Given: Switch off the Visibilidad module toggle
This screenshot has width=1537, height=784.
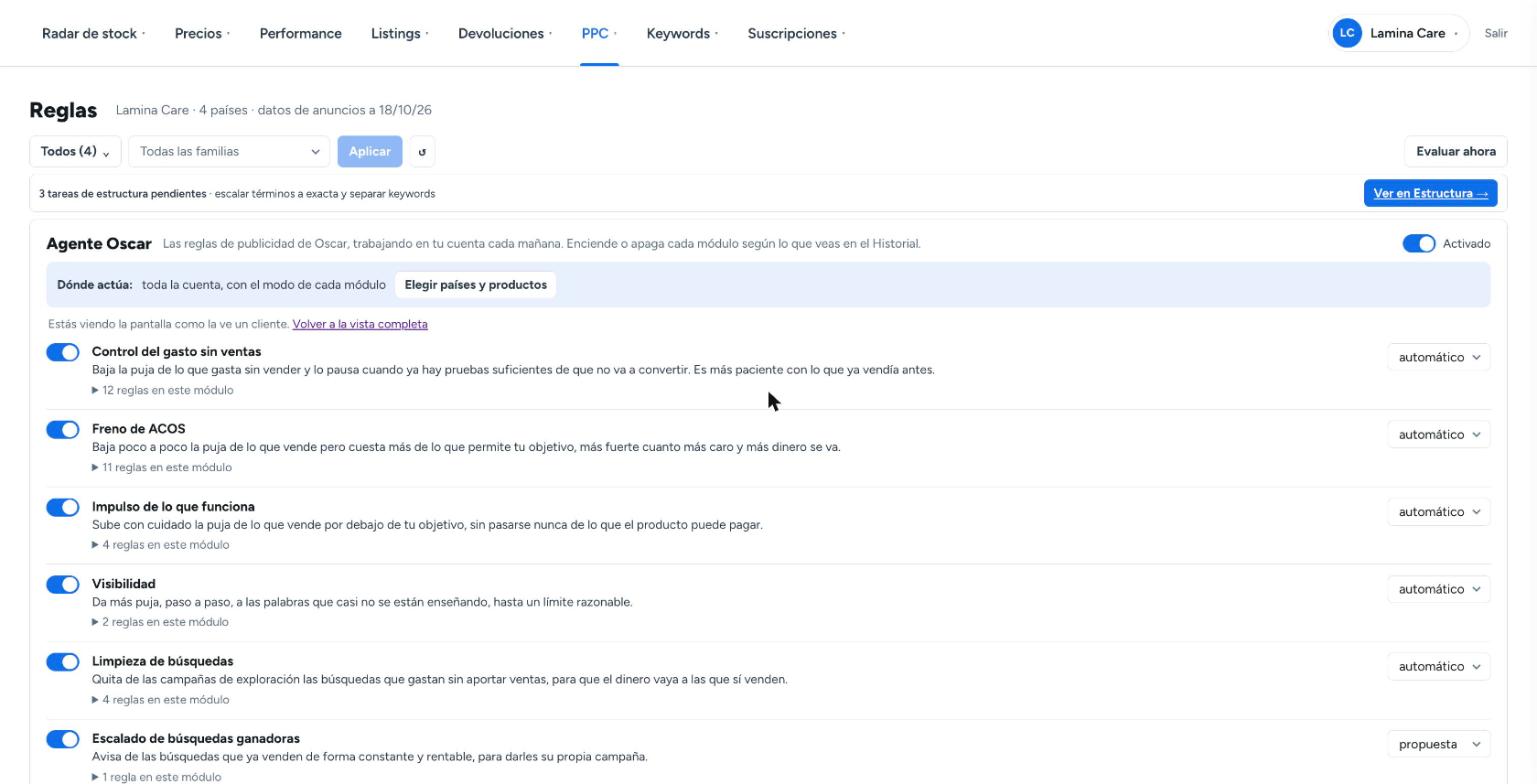Looking at the screenshot, I should coord(63,584).
